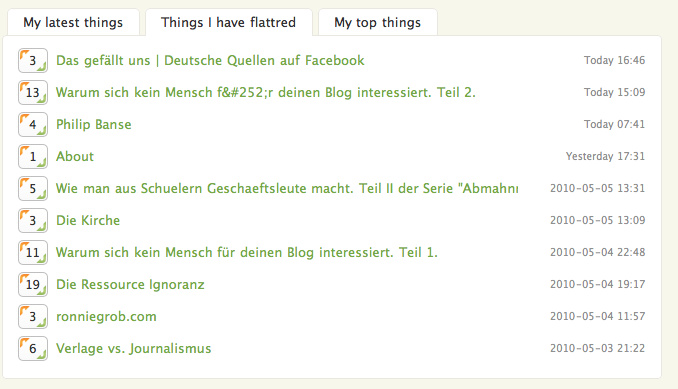Click flattr badge beside Deutsche Quellen auf Facebook
Image resolution: width=678 pixels, height=389 pixels.
(33, 61)
